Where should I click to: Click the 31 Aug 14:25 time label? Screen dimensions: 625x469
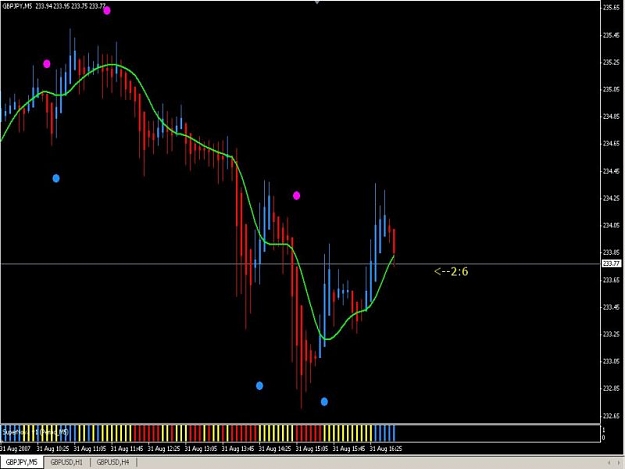[x=275, y=449]
